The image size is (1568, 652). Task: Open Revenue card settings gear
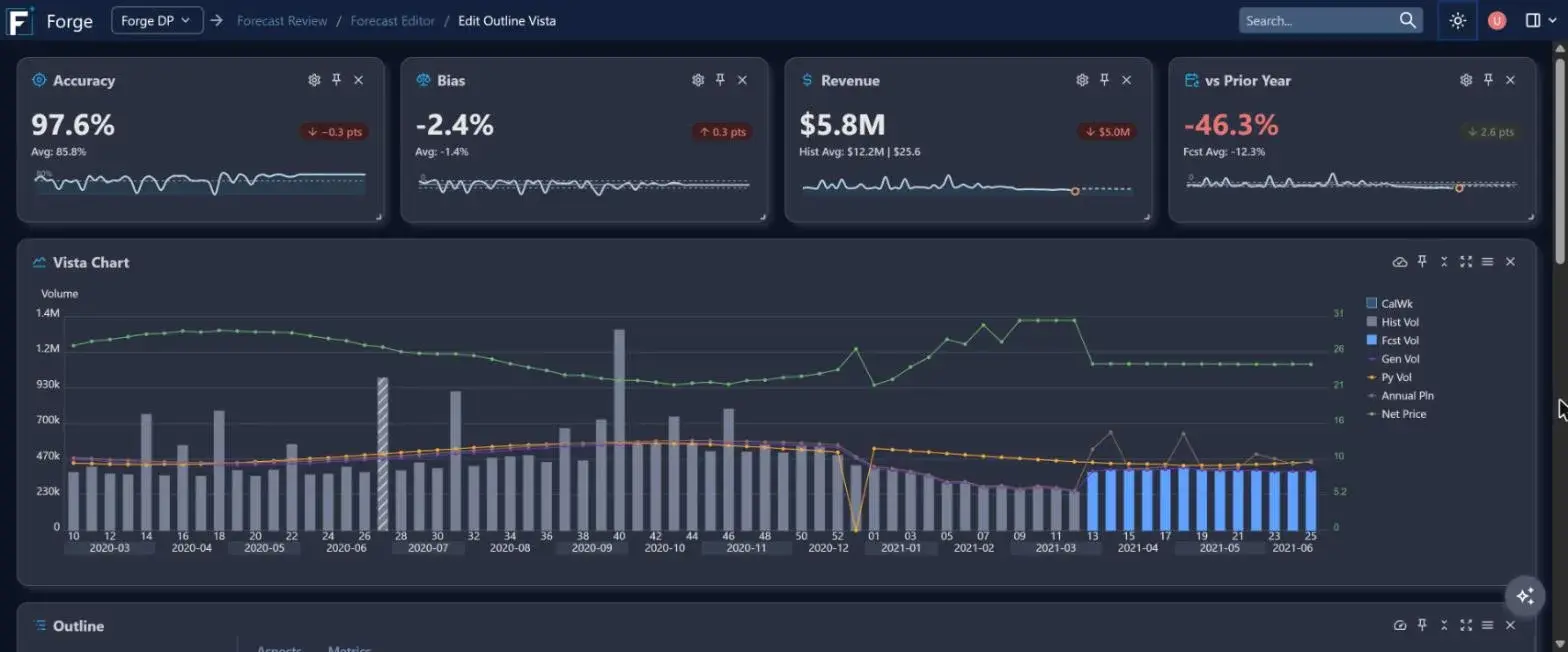coord(1082,80)
